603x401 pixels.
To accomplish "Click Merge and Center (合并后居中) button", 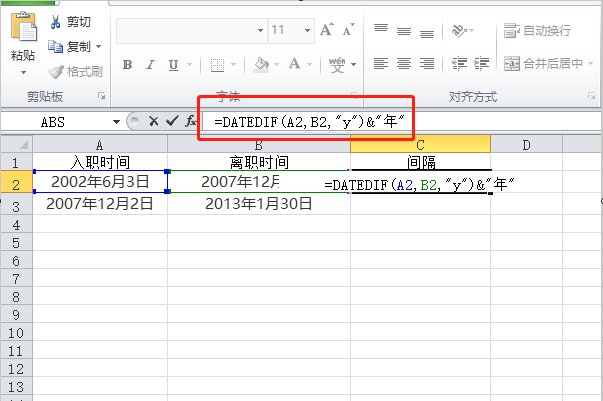I will point(538,64).
